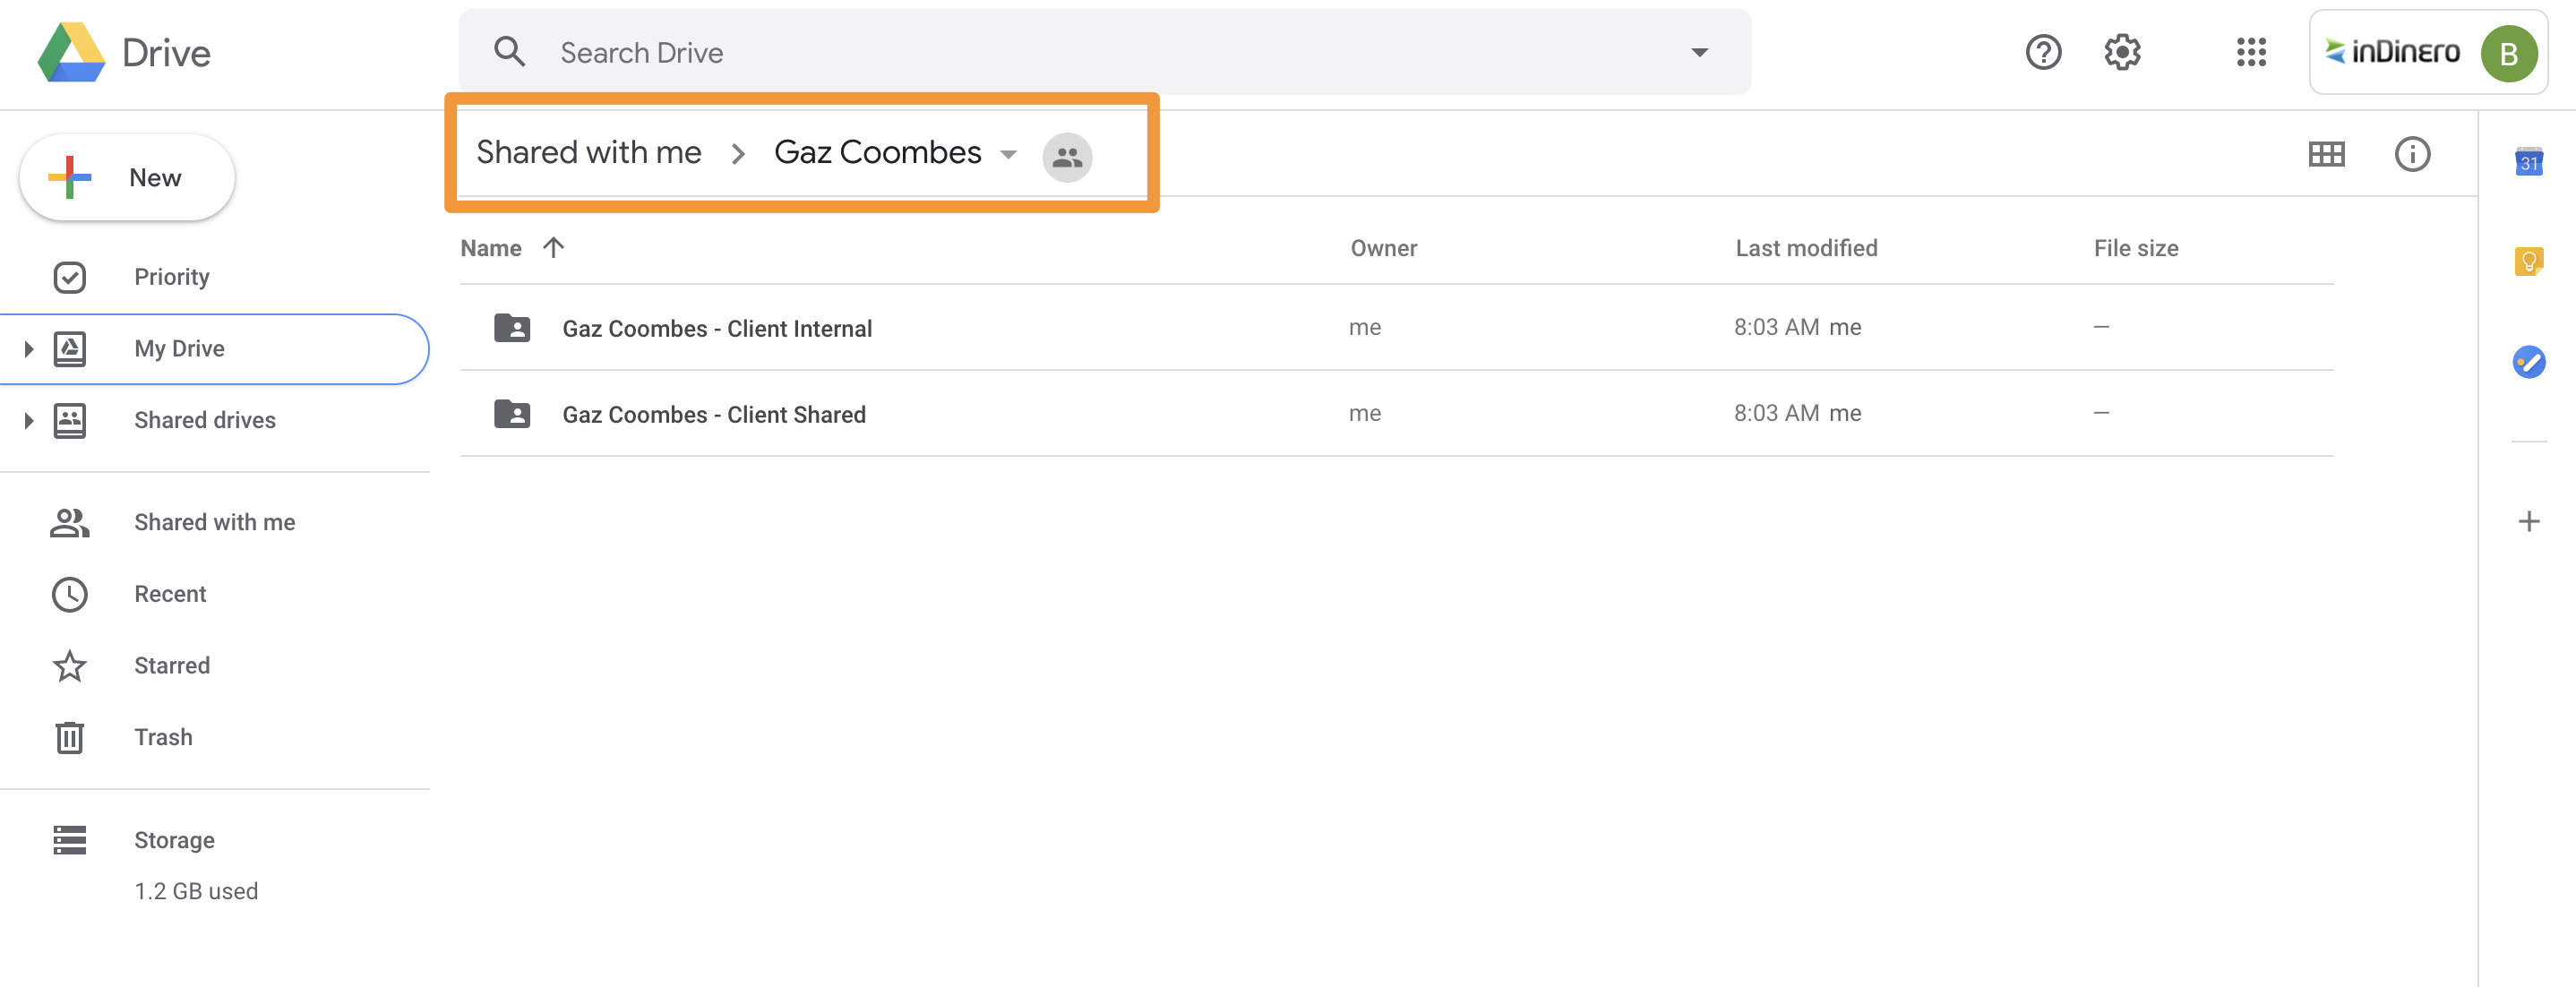Open the Gaz Coombes folder dropdown
2576x987 pixels.
pyautogui.click(x=1008, y=154)
